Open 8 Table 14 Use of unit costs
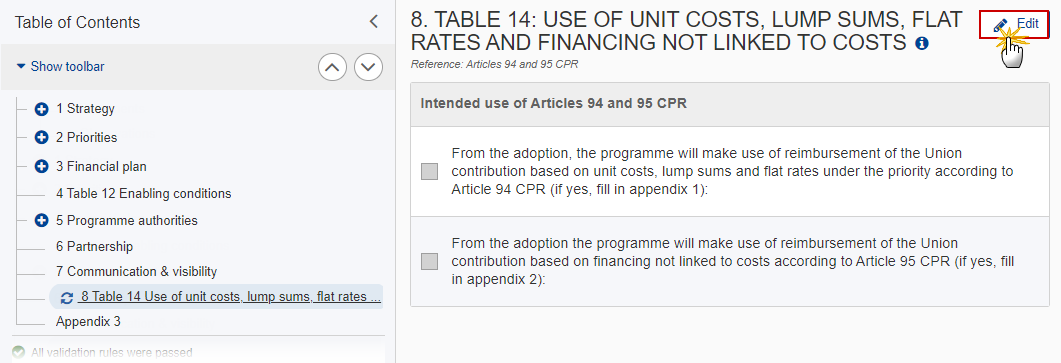Screen dimensions: 1061x363 point(229,297)
